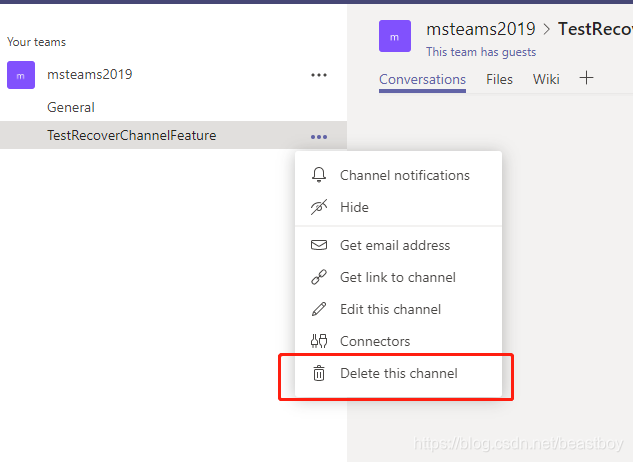Open Connectors from the context menu
Viewport: 633px width, 462px height.
click(x=398, y=341)
